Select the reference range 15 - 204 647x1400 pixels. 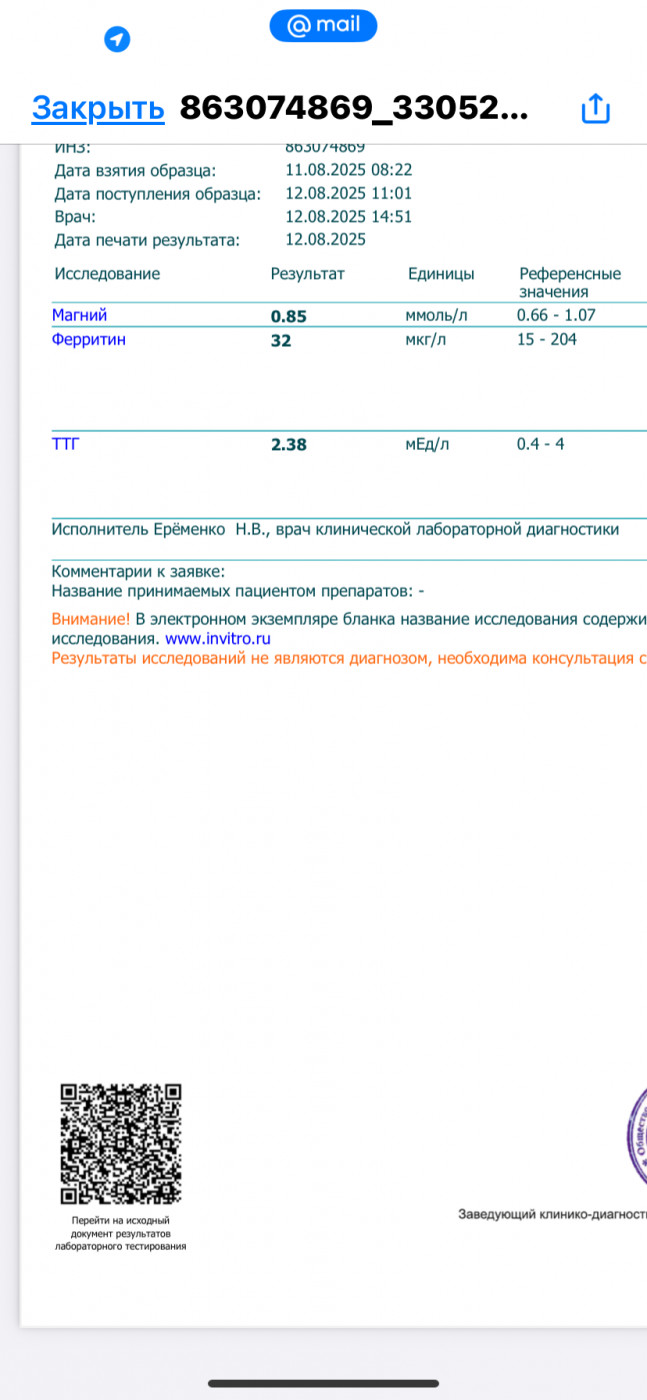click(547, 339)
